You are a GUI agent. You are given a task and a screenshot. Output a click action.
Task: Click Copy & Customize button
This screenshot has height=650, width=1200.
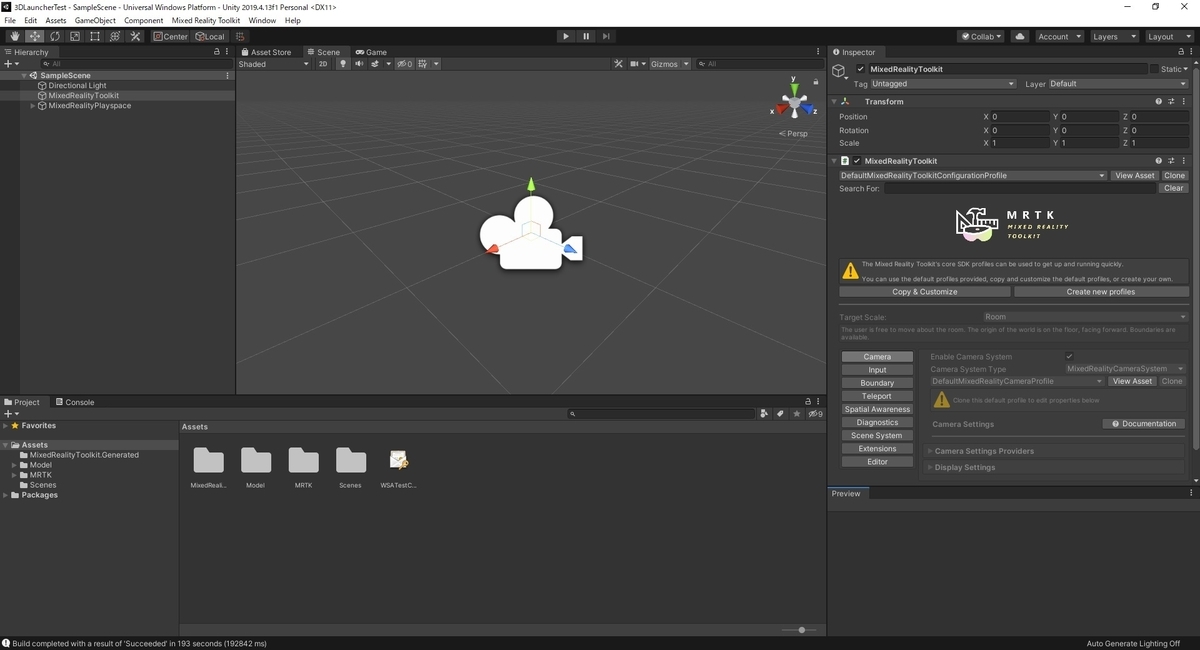(x=924, y=292)
